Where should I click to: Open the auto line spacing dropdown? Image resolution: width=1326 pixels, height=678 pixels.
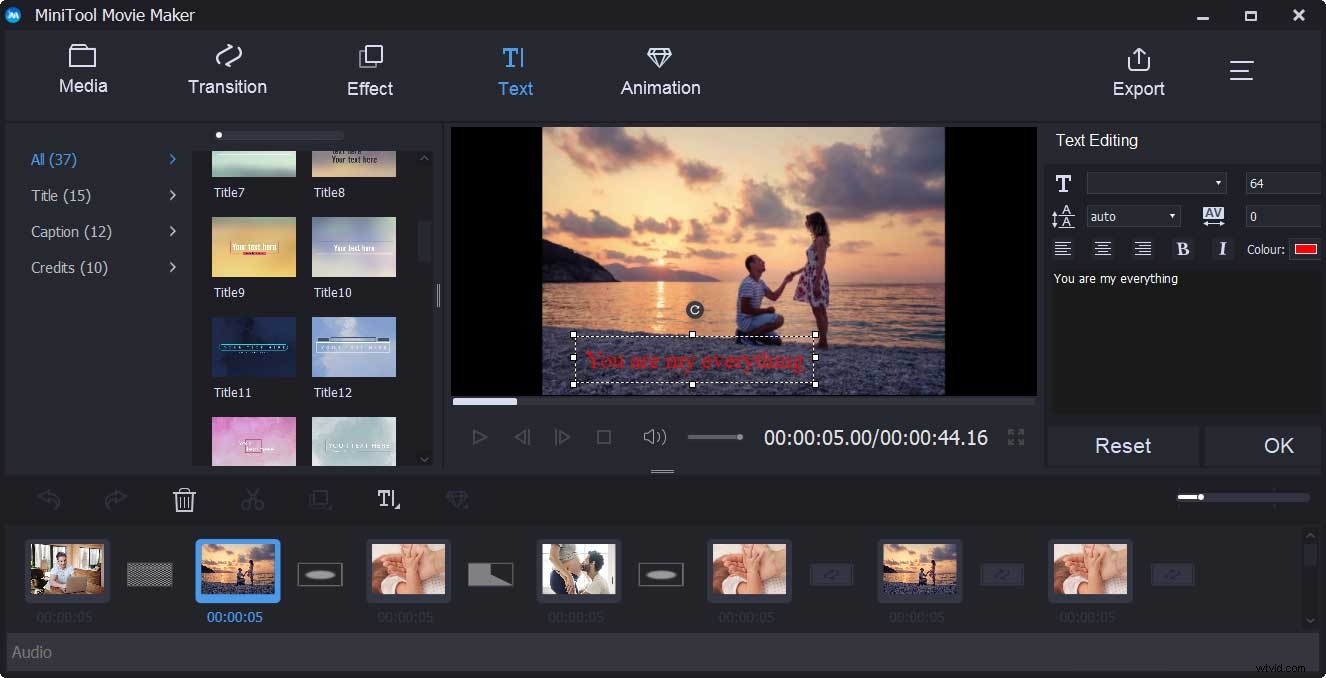pos(1133,215)
